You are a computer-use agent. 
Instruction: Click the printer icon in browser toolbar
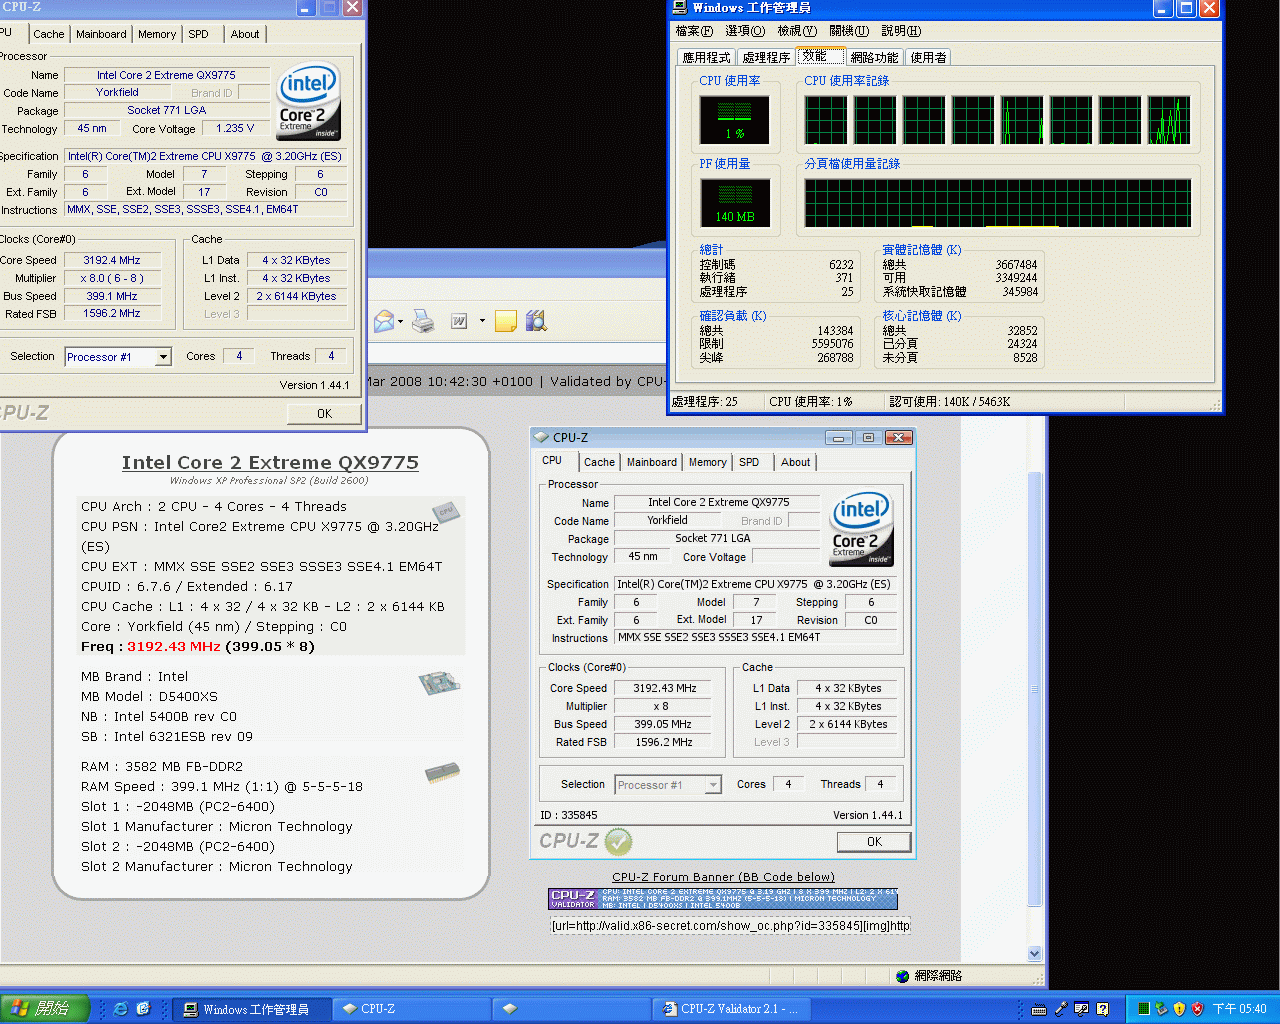coord(423,321)
